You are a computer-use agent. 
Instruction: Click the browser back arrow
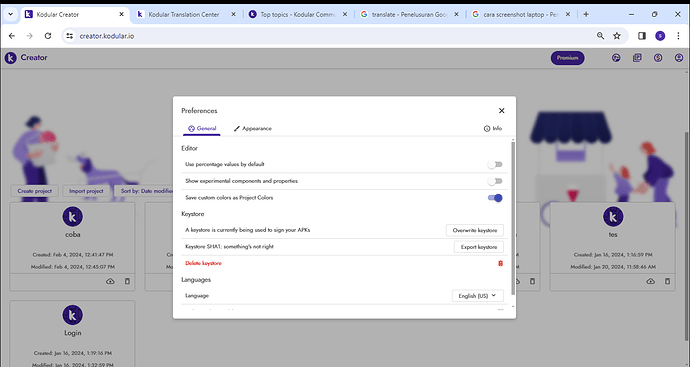[12, 36]
